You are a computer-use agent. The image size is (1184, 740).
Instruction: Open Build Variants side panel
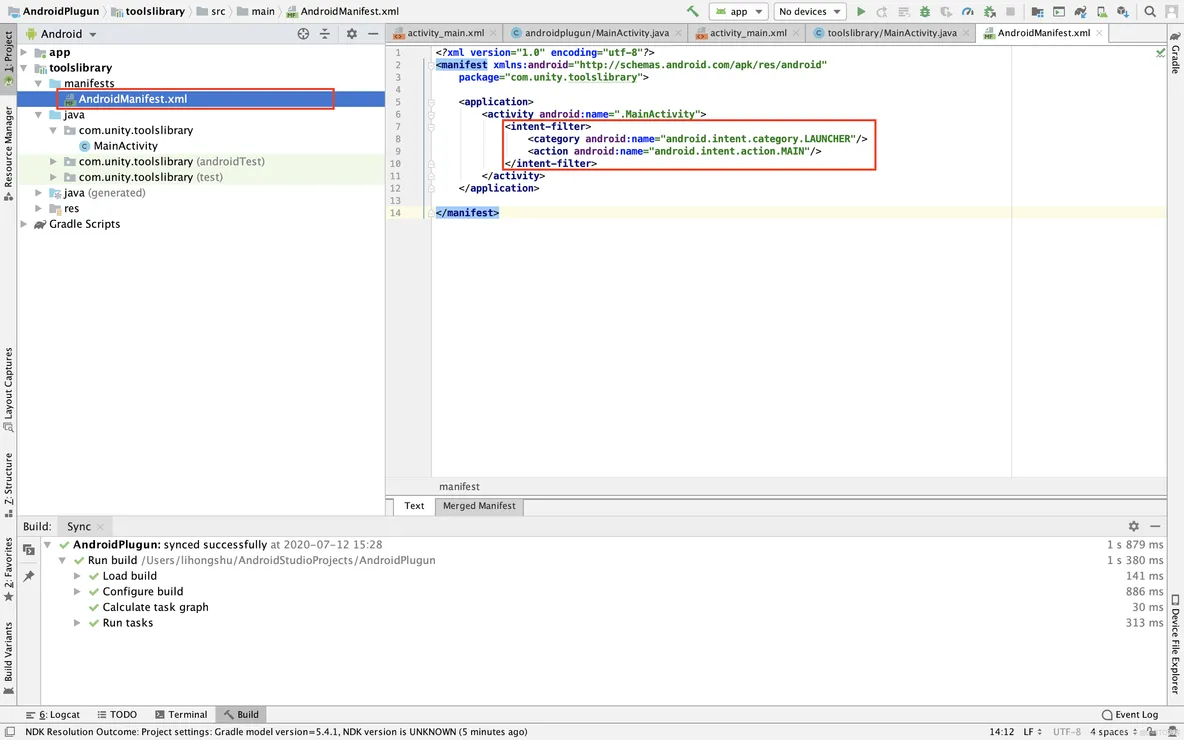coord(8,658)
